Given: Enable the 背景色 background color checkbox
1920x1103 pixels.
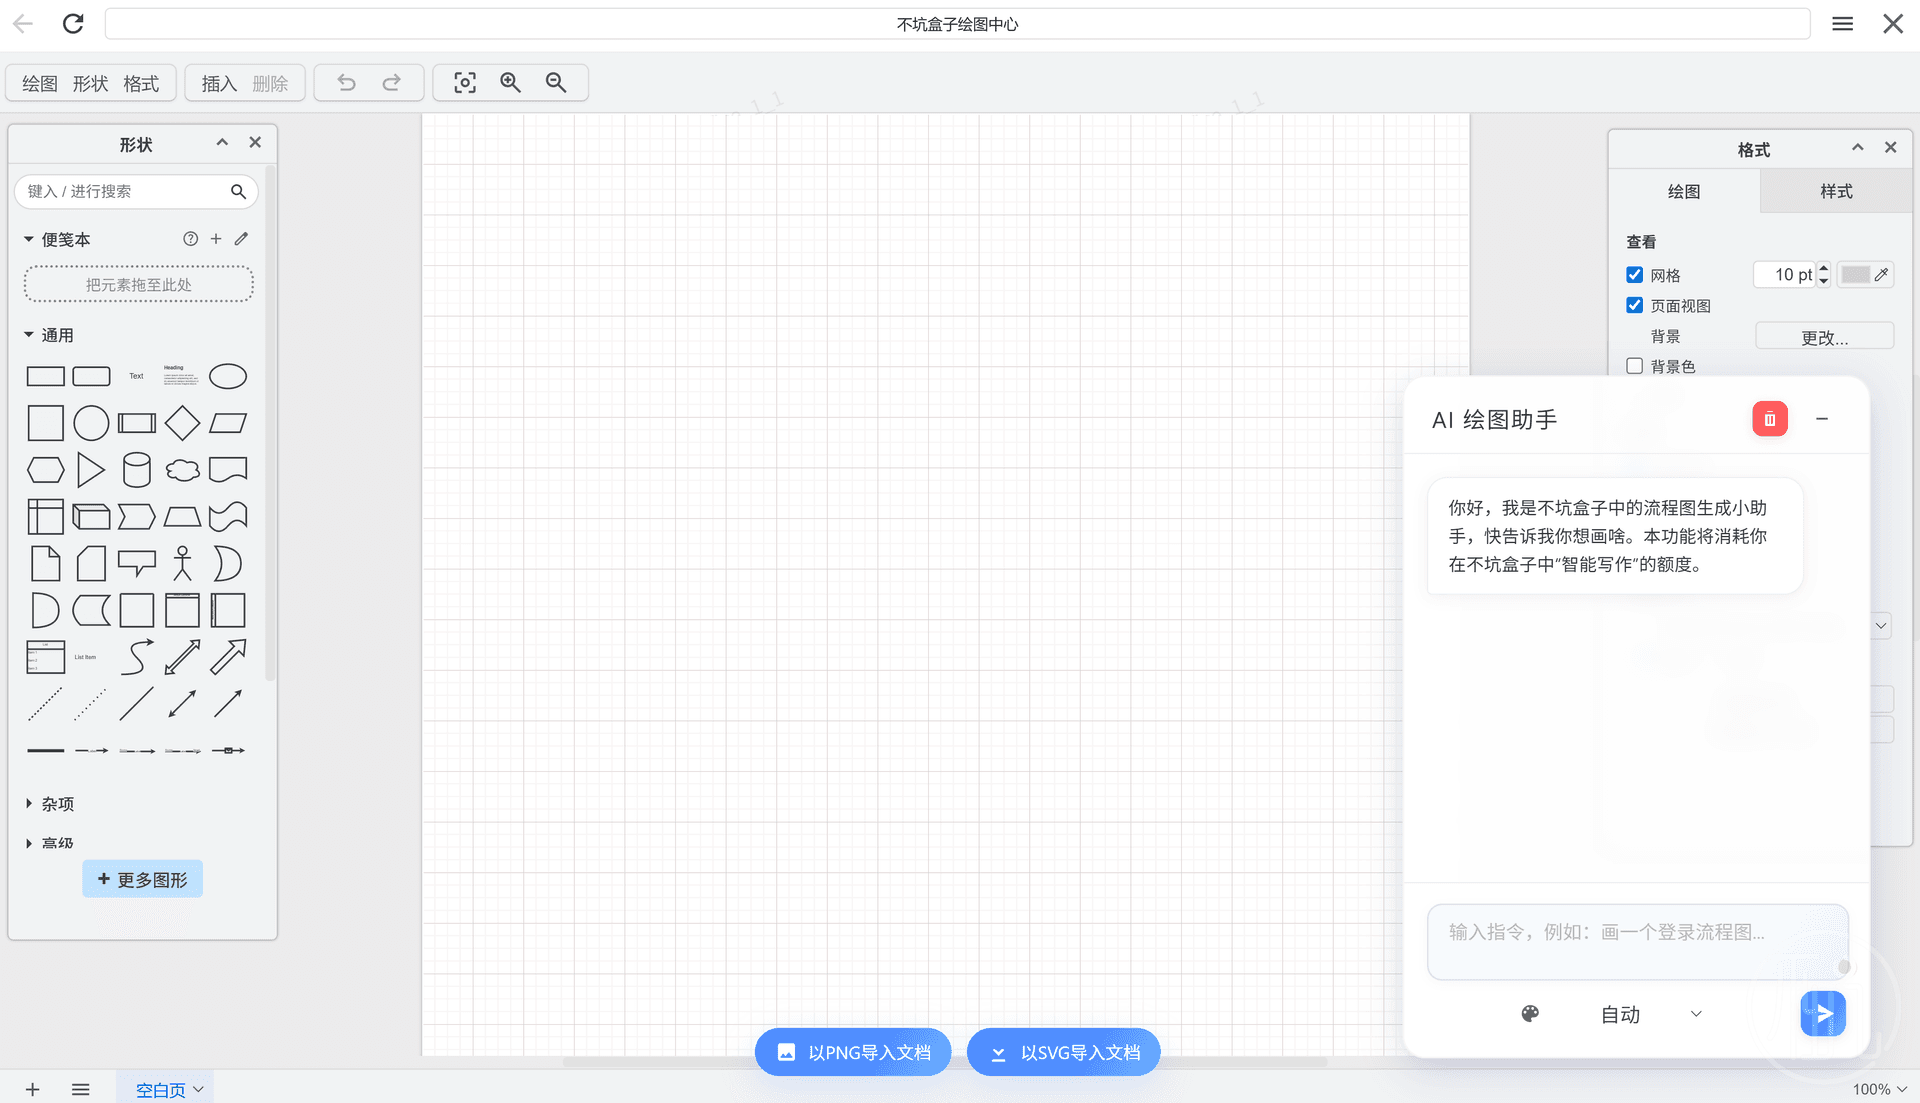Looking at the screenshot, I should [x=1635, y=367].
